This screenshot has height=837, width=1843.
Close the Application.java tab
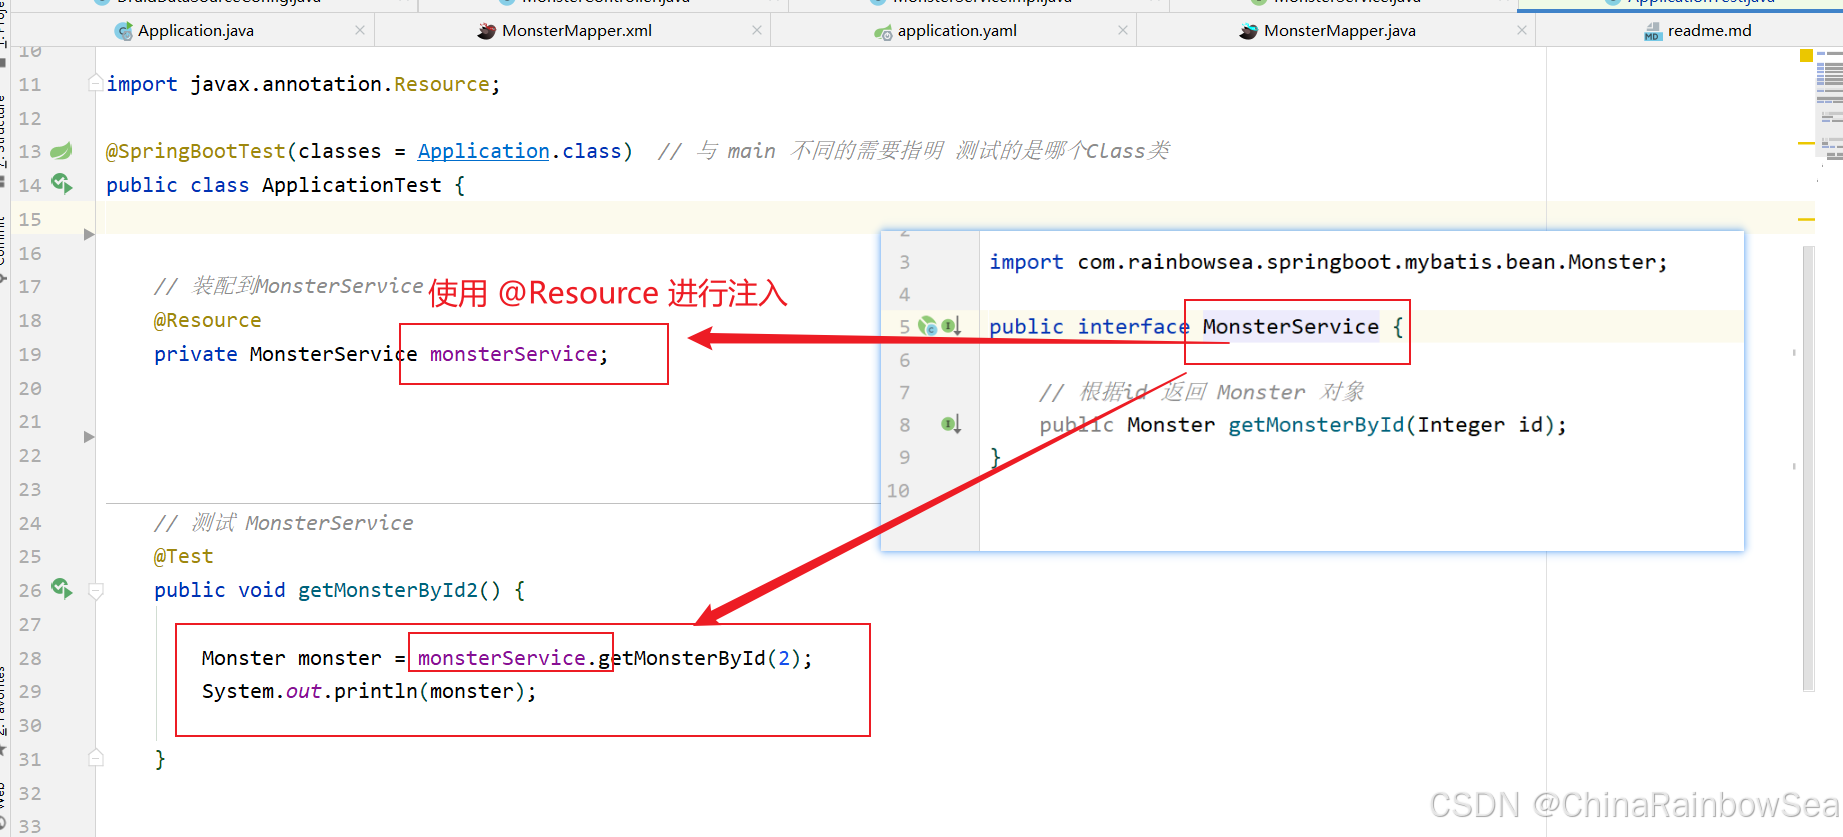(x=359, y=31)
